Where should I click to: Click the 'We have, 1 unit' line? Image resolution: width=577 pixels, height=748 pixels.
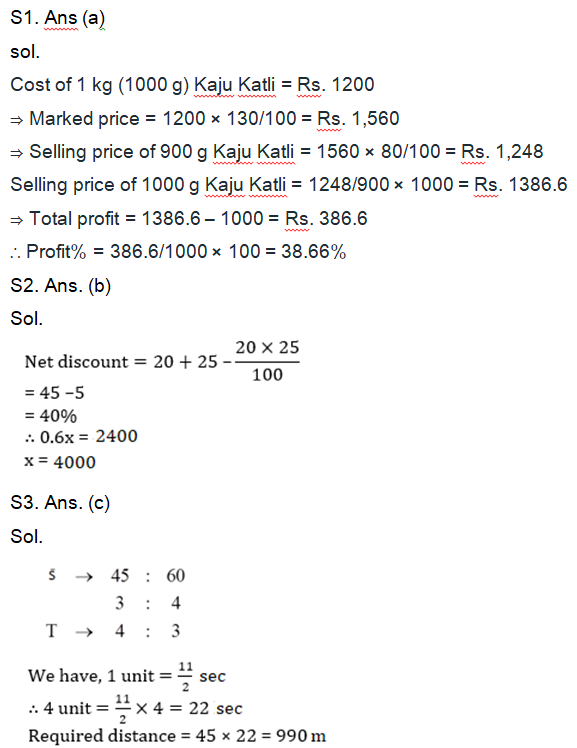[127, 676]
